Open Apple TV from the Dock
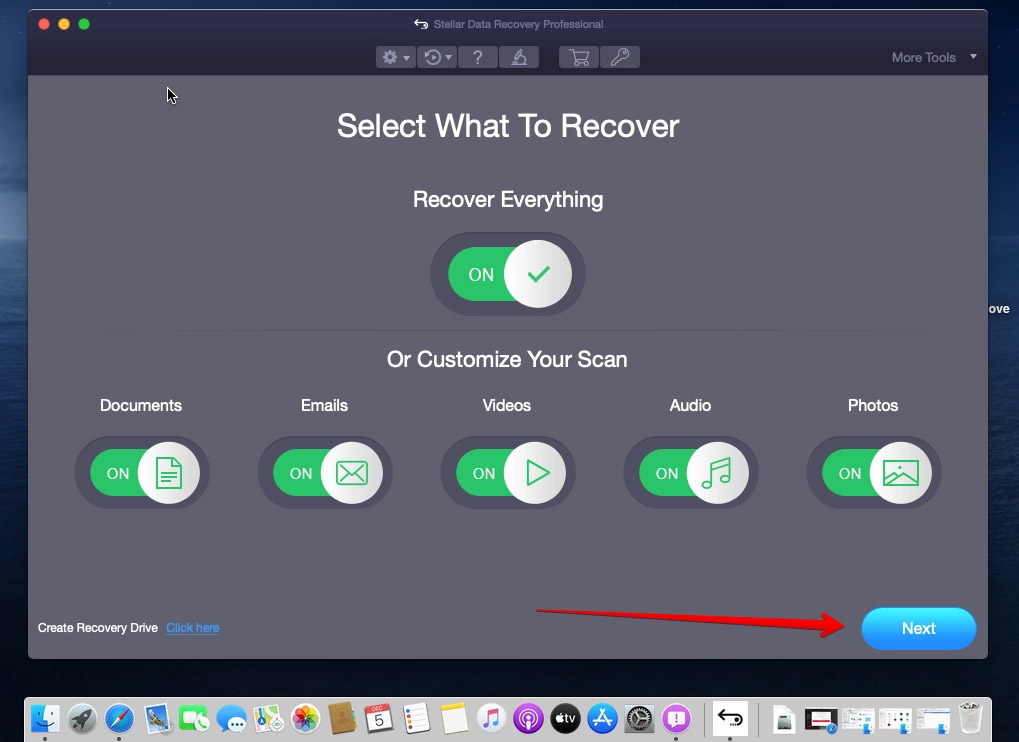Image resolution: width=1019 pixels, height=742 pixels. 565,719
